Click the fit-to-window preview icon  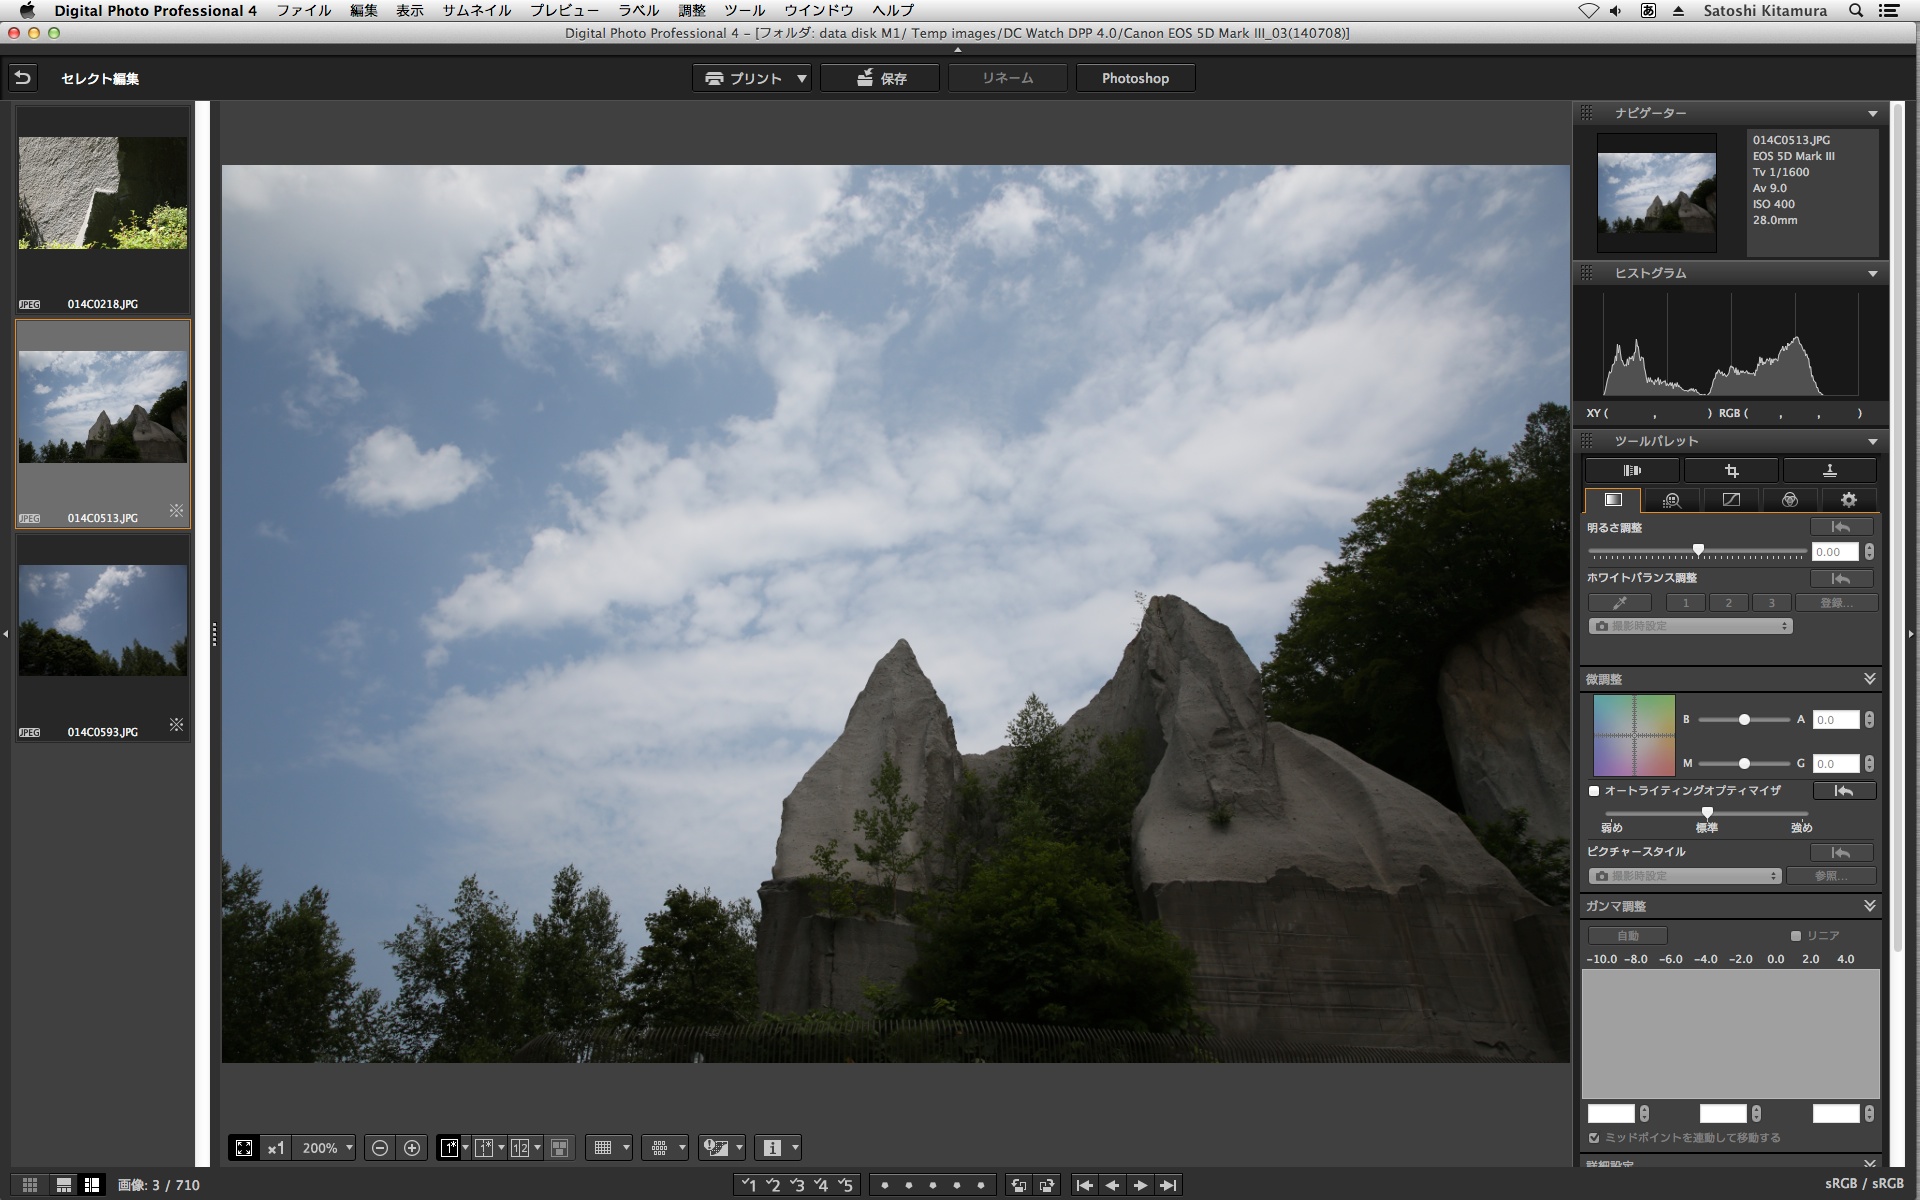click(x=244, y=1148)
